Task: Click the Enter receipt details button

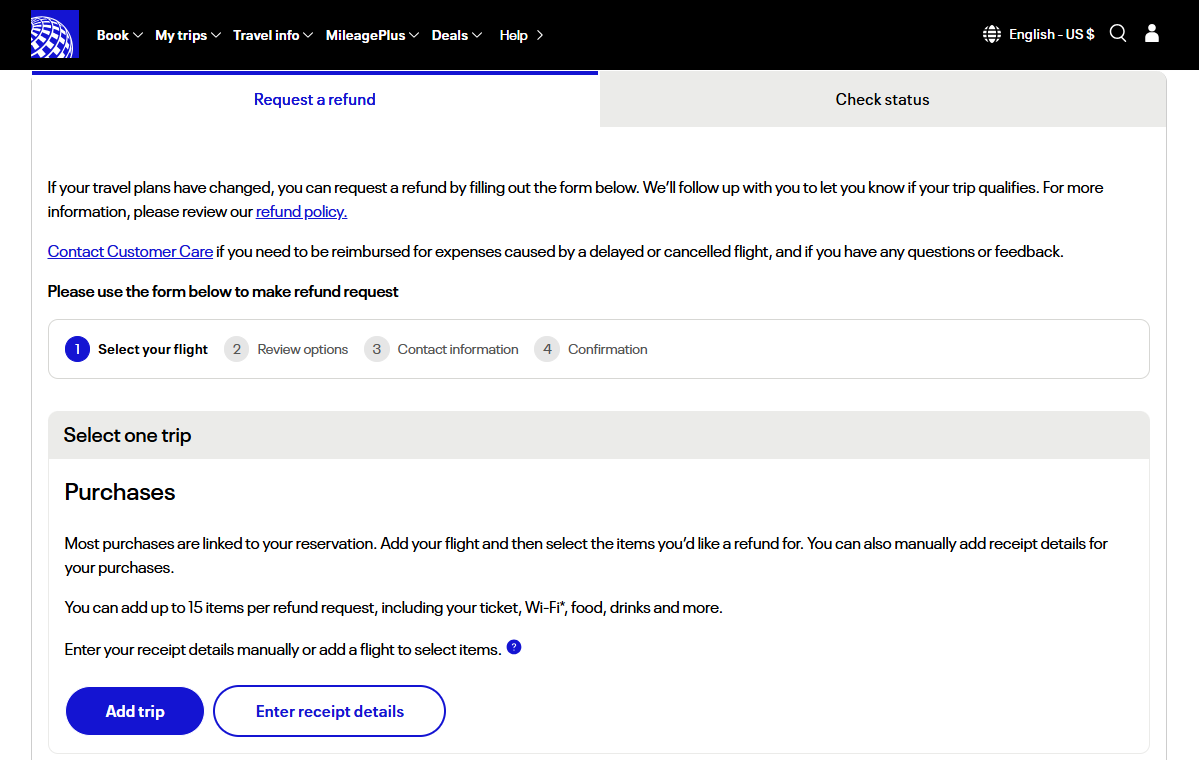Action: click(x=330, y=711)
